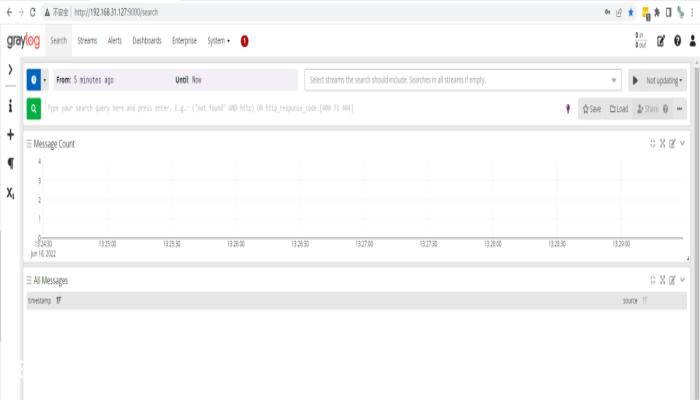Image resolution: width=700 pixels, height=400 pixels.
Task: Save the current search
Action: coord(592,109)
